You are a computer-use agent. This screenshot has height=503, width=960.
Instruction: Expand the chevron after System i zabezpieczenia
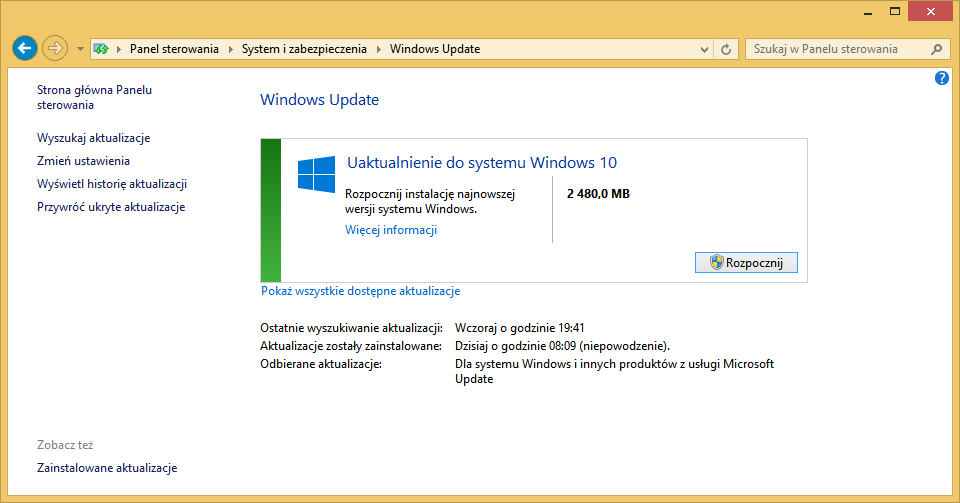[378, 49]
